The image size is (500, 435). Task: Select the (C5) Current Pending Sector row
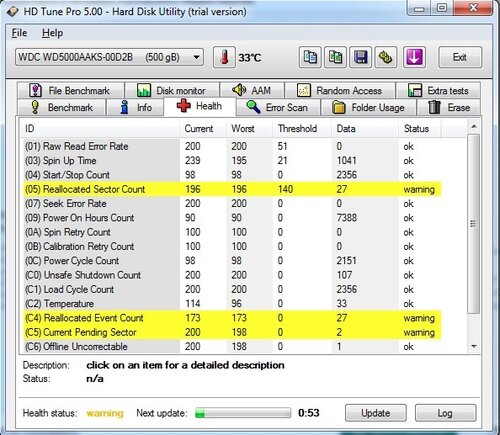[232, 333]
